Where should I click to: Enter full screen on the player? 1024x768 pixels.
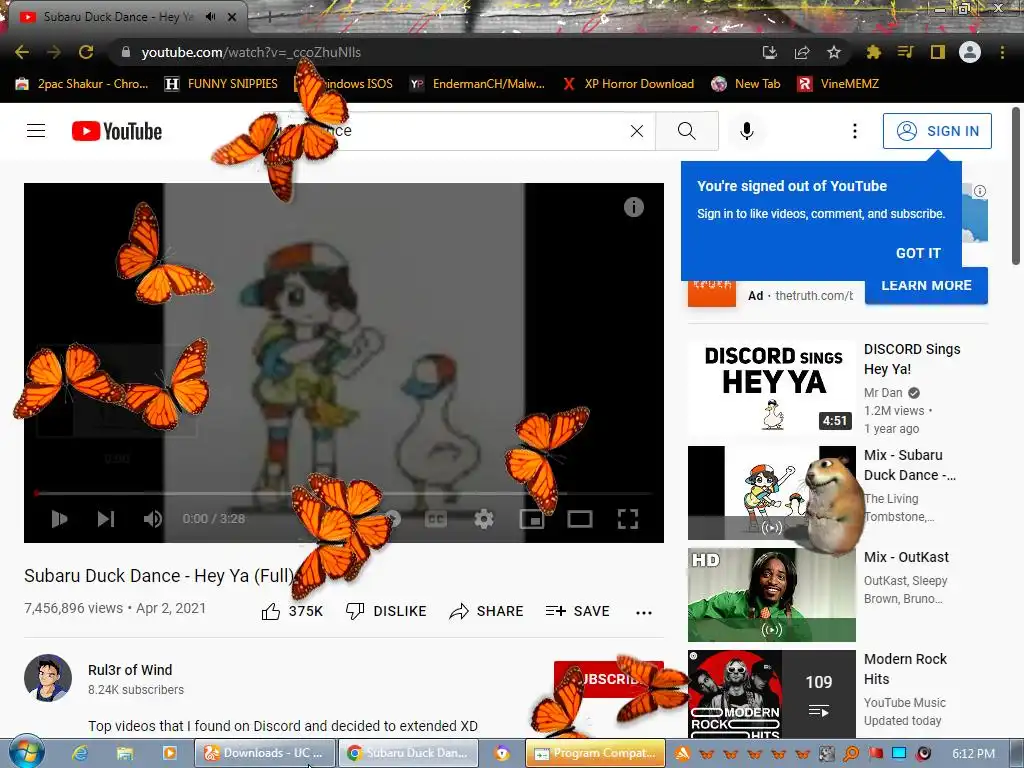click(628, 519)
